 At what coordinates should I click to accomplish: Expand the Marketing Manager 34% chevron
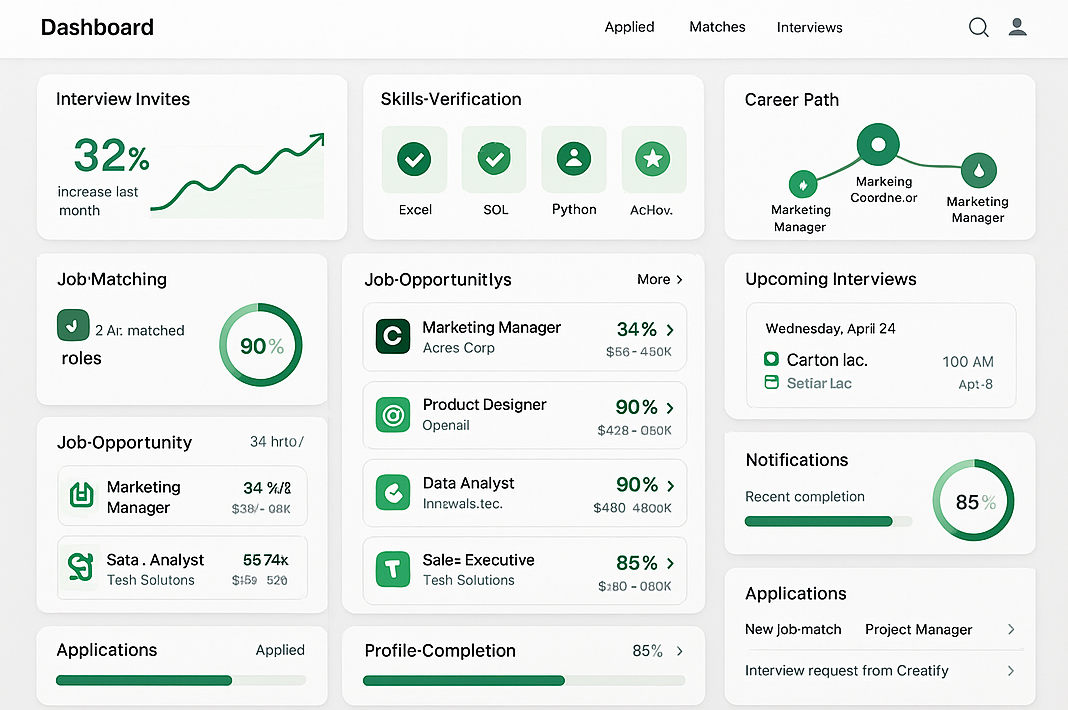670,330
